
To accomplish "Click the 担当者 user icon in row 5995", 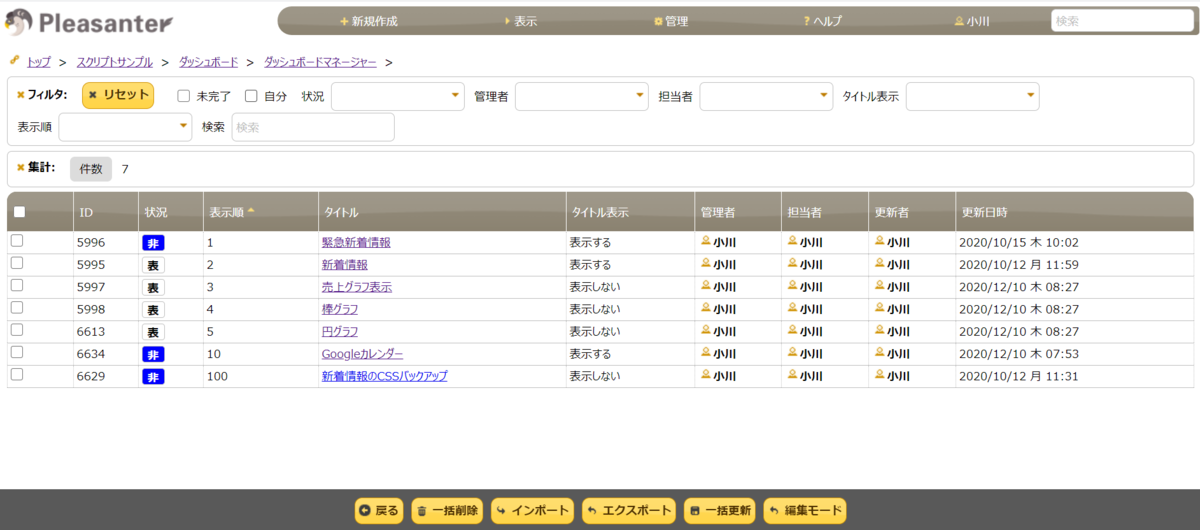I will (792, 263).
